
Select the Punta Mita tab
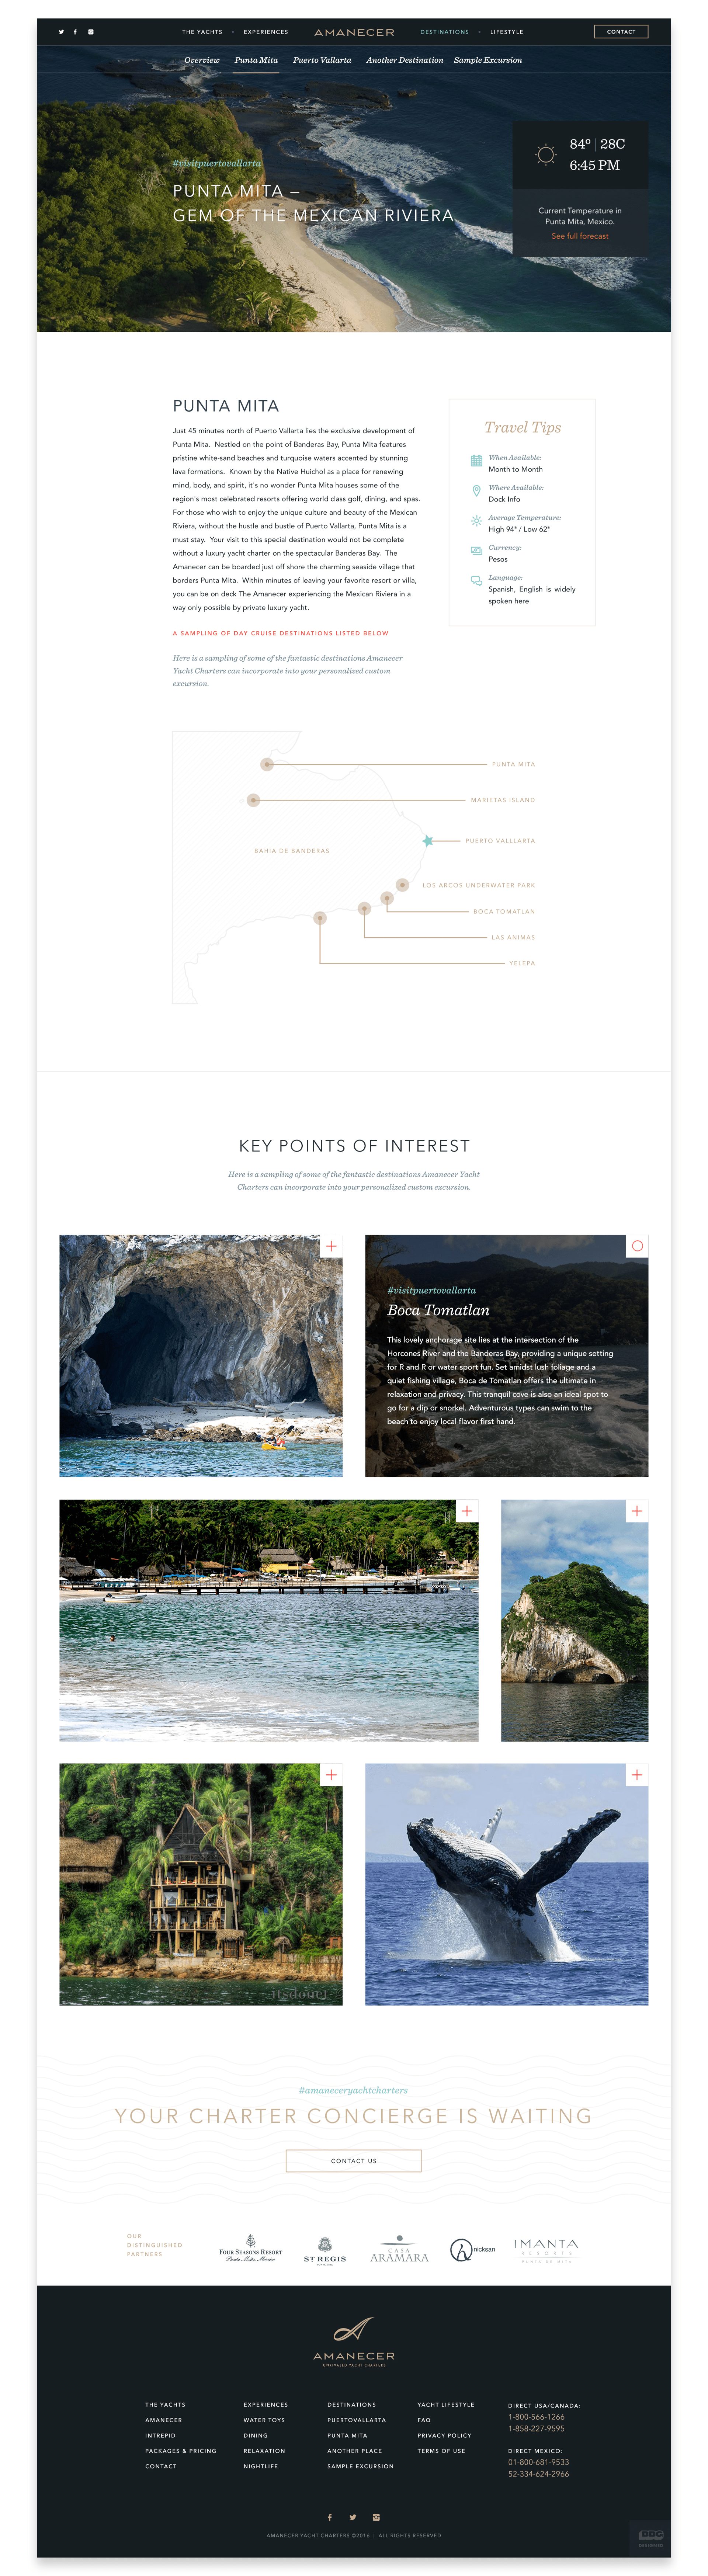click(x=256, y=60)
